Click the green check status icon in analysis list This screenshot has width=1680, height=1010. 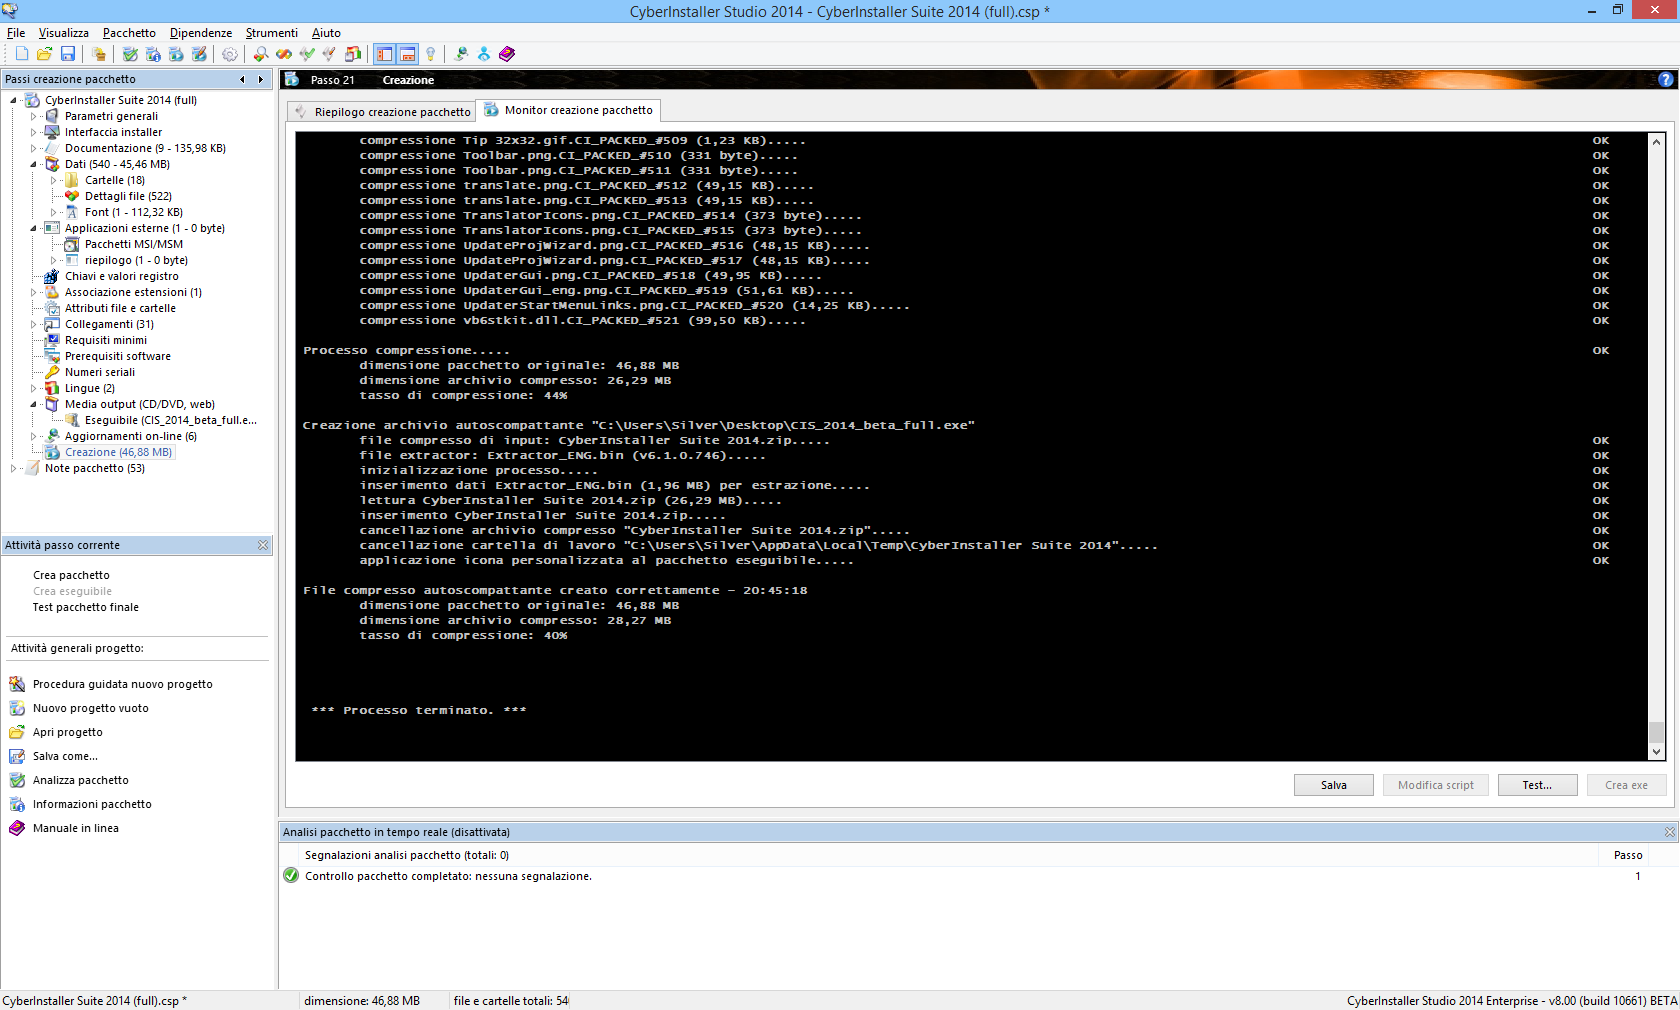(291, 876)
